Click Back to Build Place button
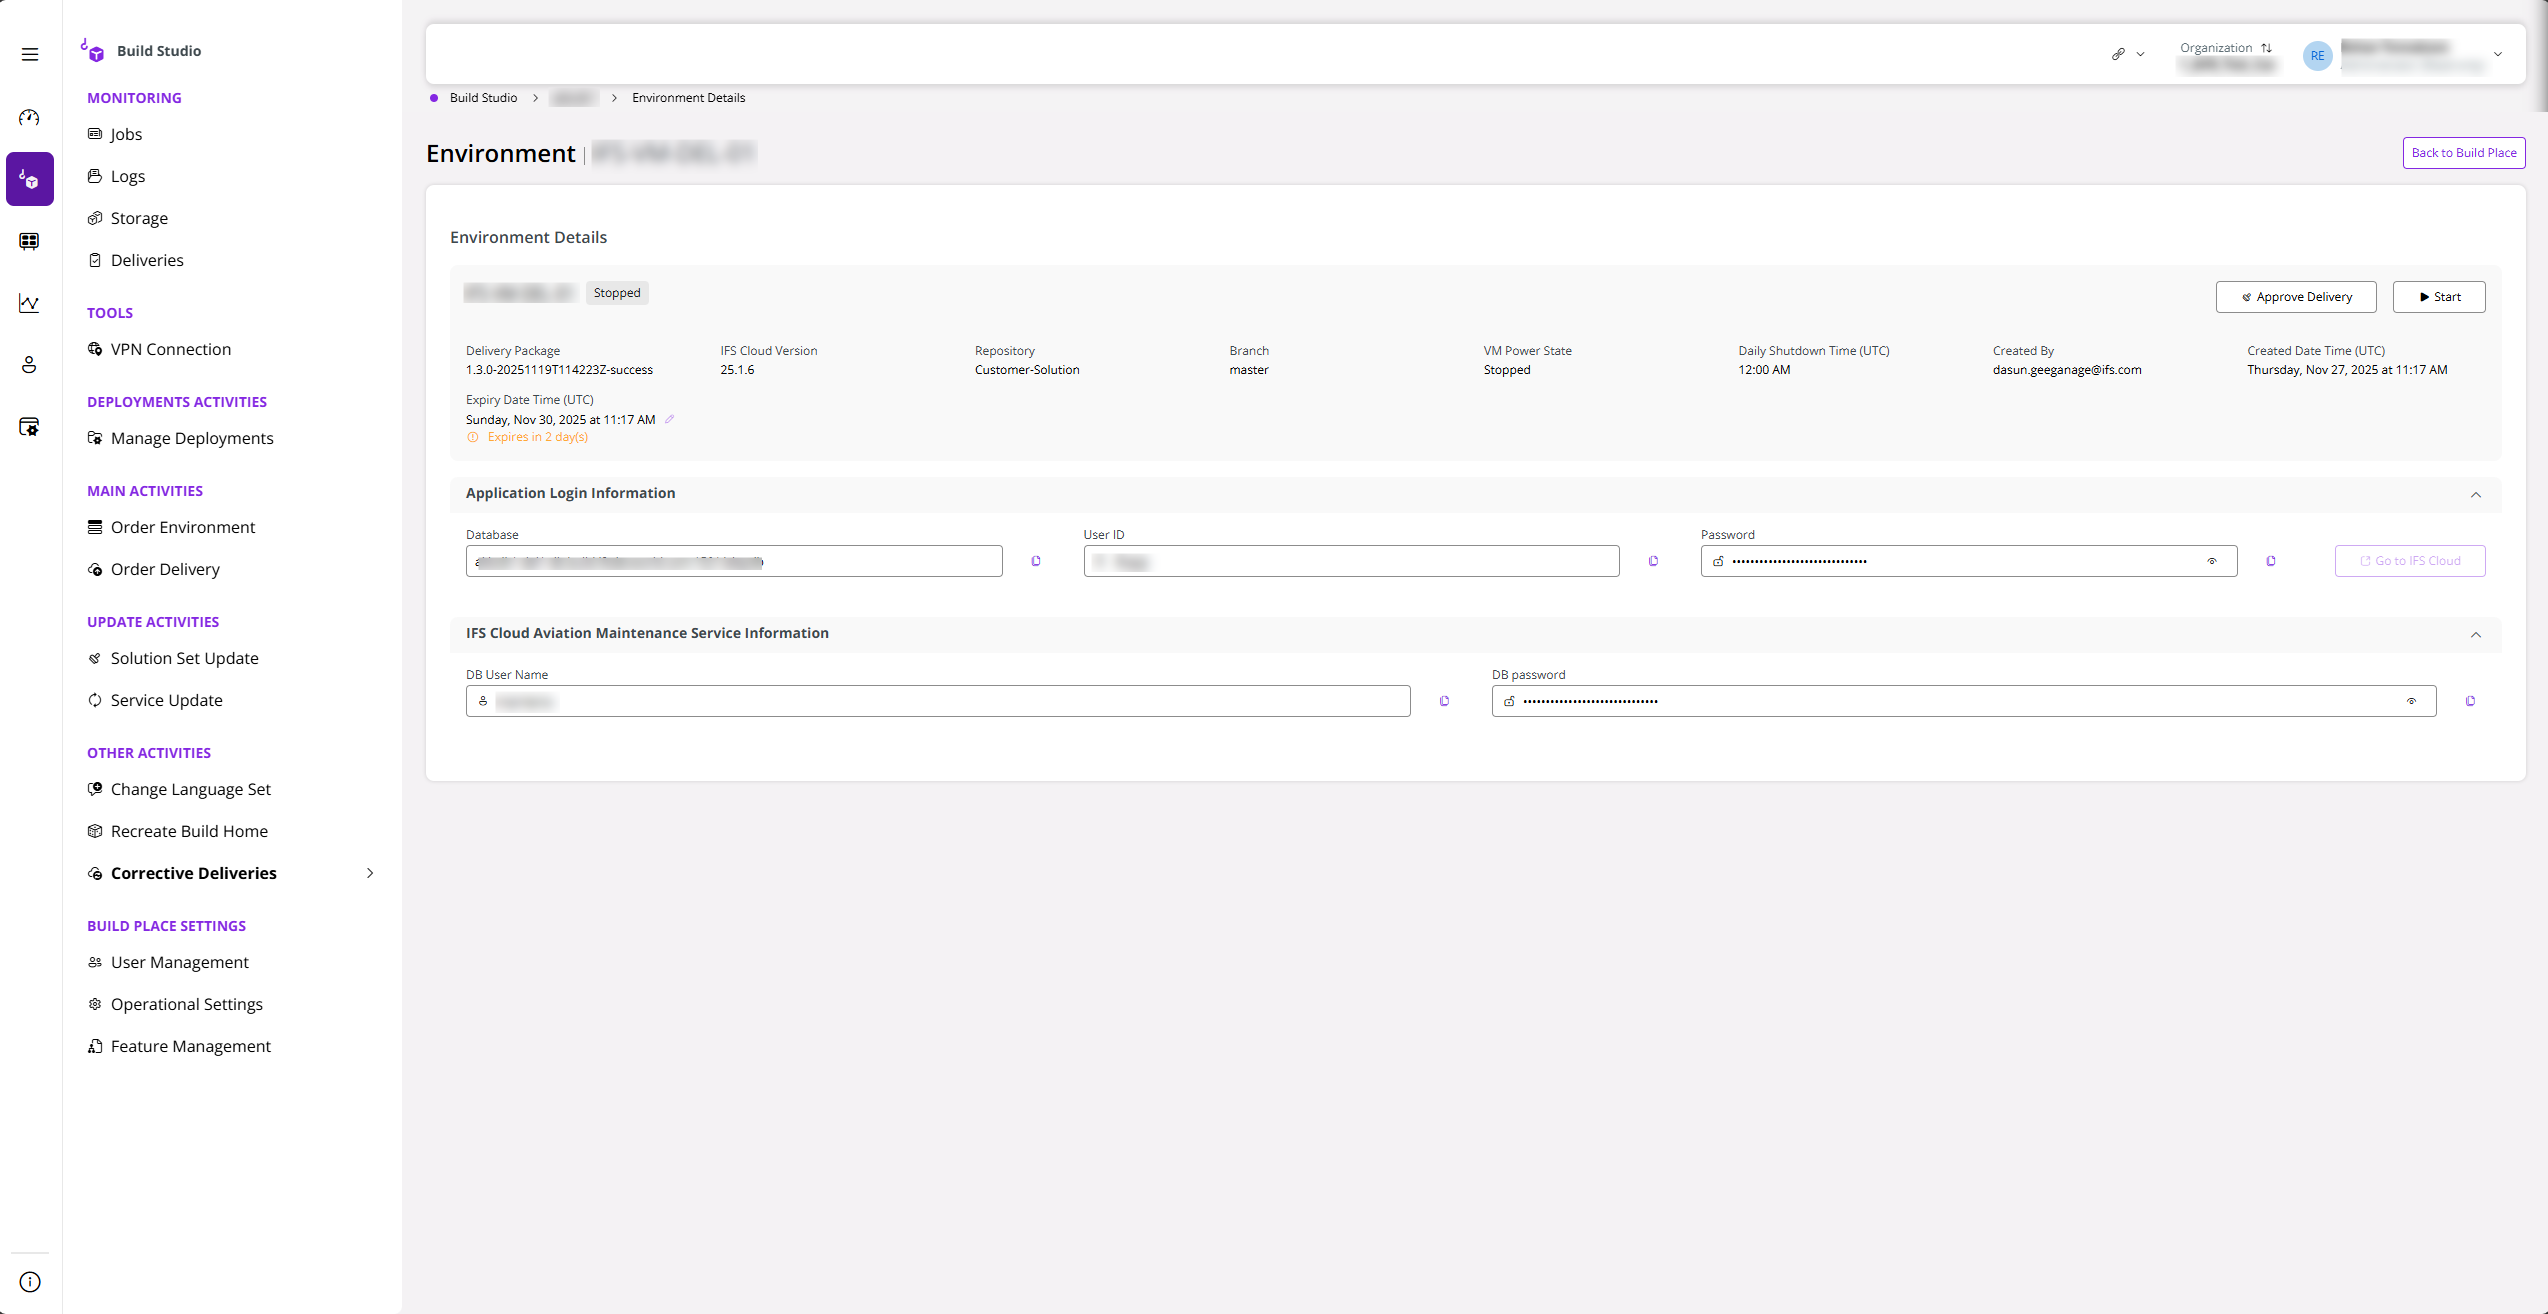This screenshot has height=1314, width=2548. coord(2464,153)
